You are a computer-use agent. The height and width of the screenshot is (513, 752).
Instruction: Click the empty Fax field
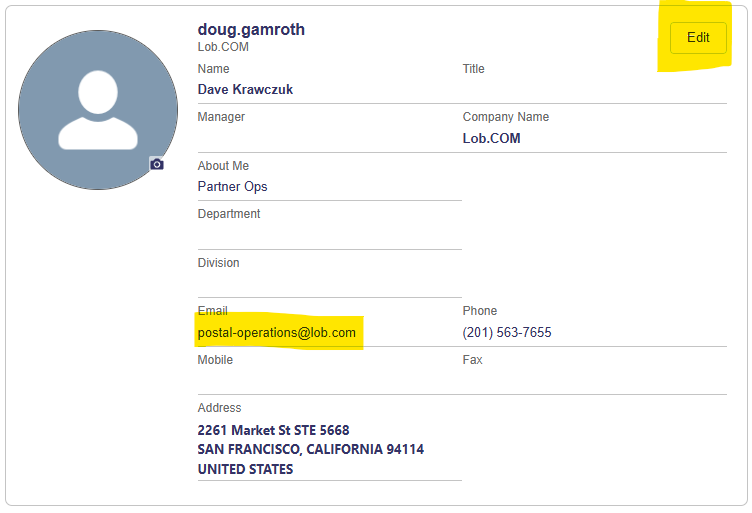[x=594, y=381]
